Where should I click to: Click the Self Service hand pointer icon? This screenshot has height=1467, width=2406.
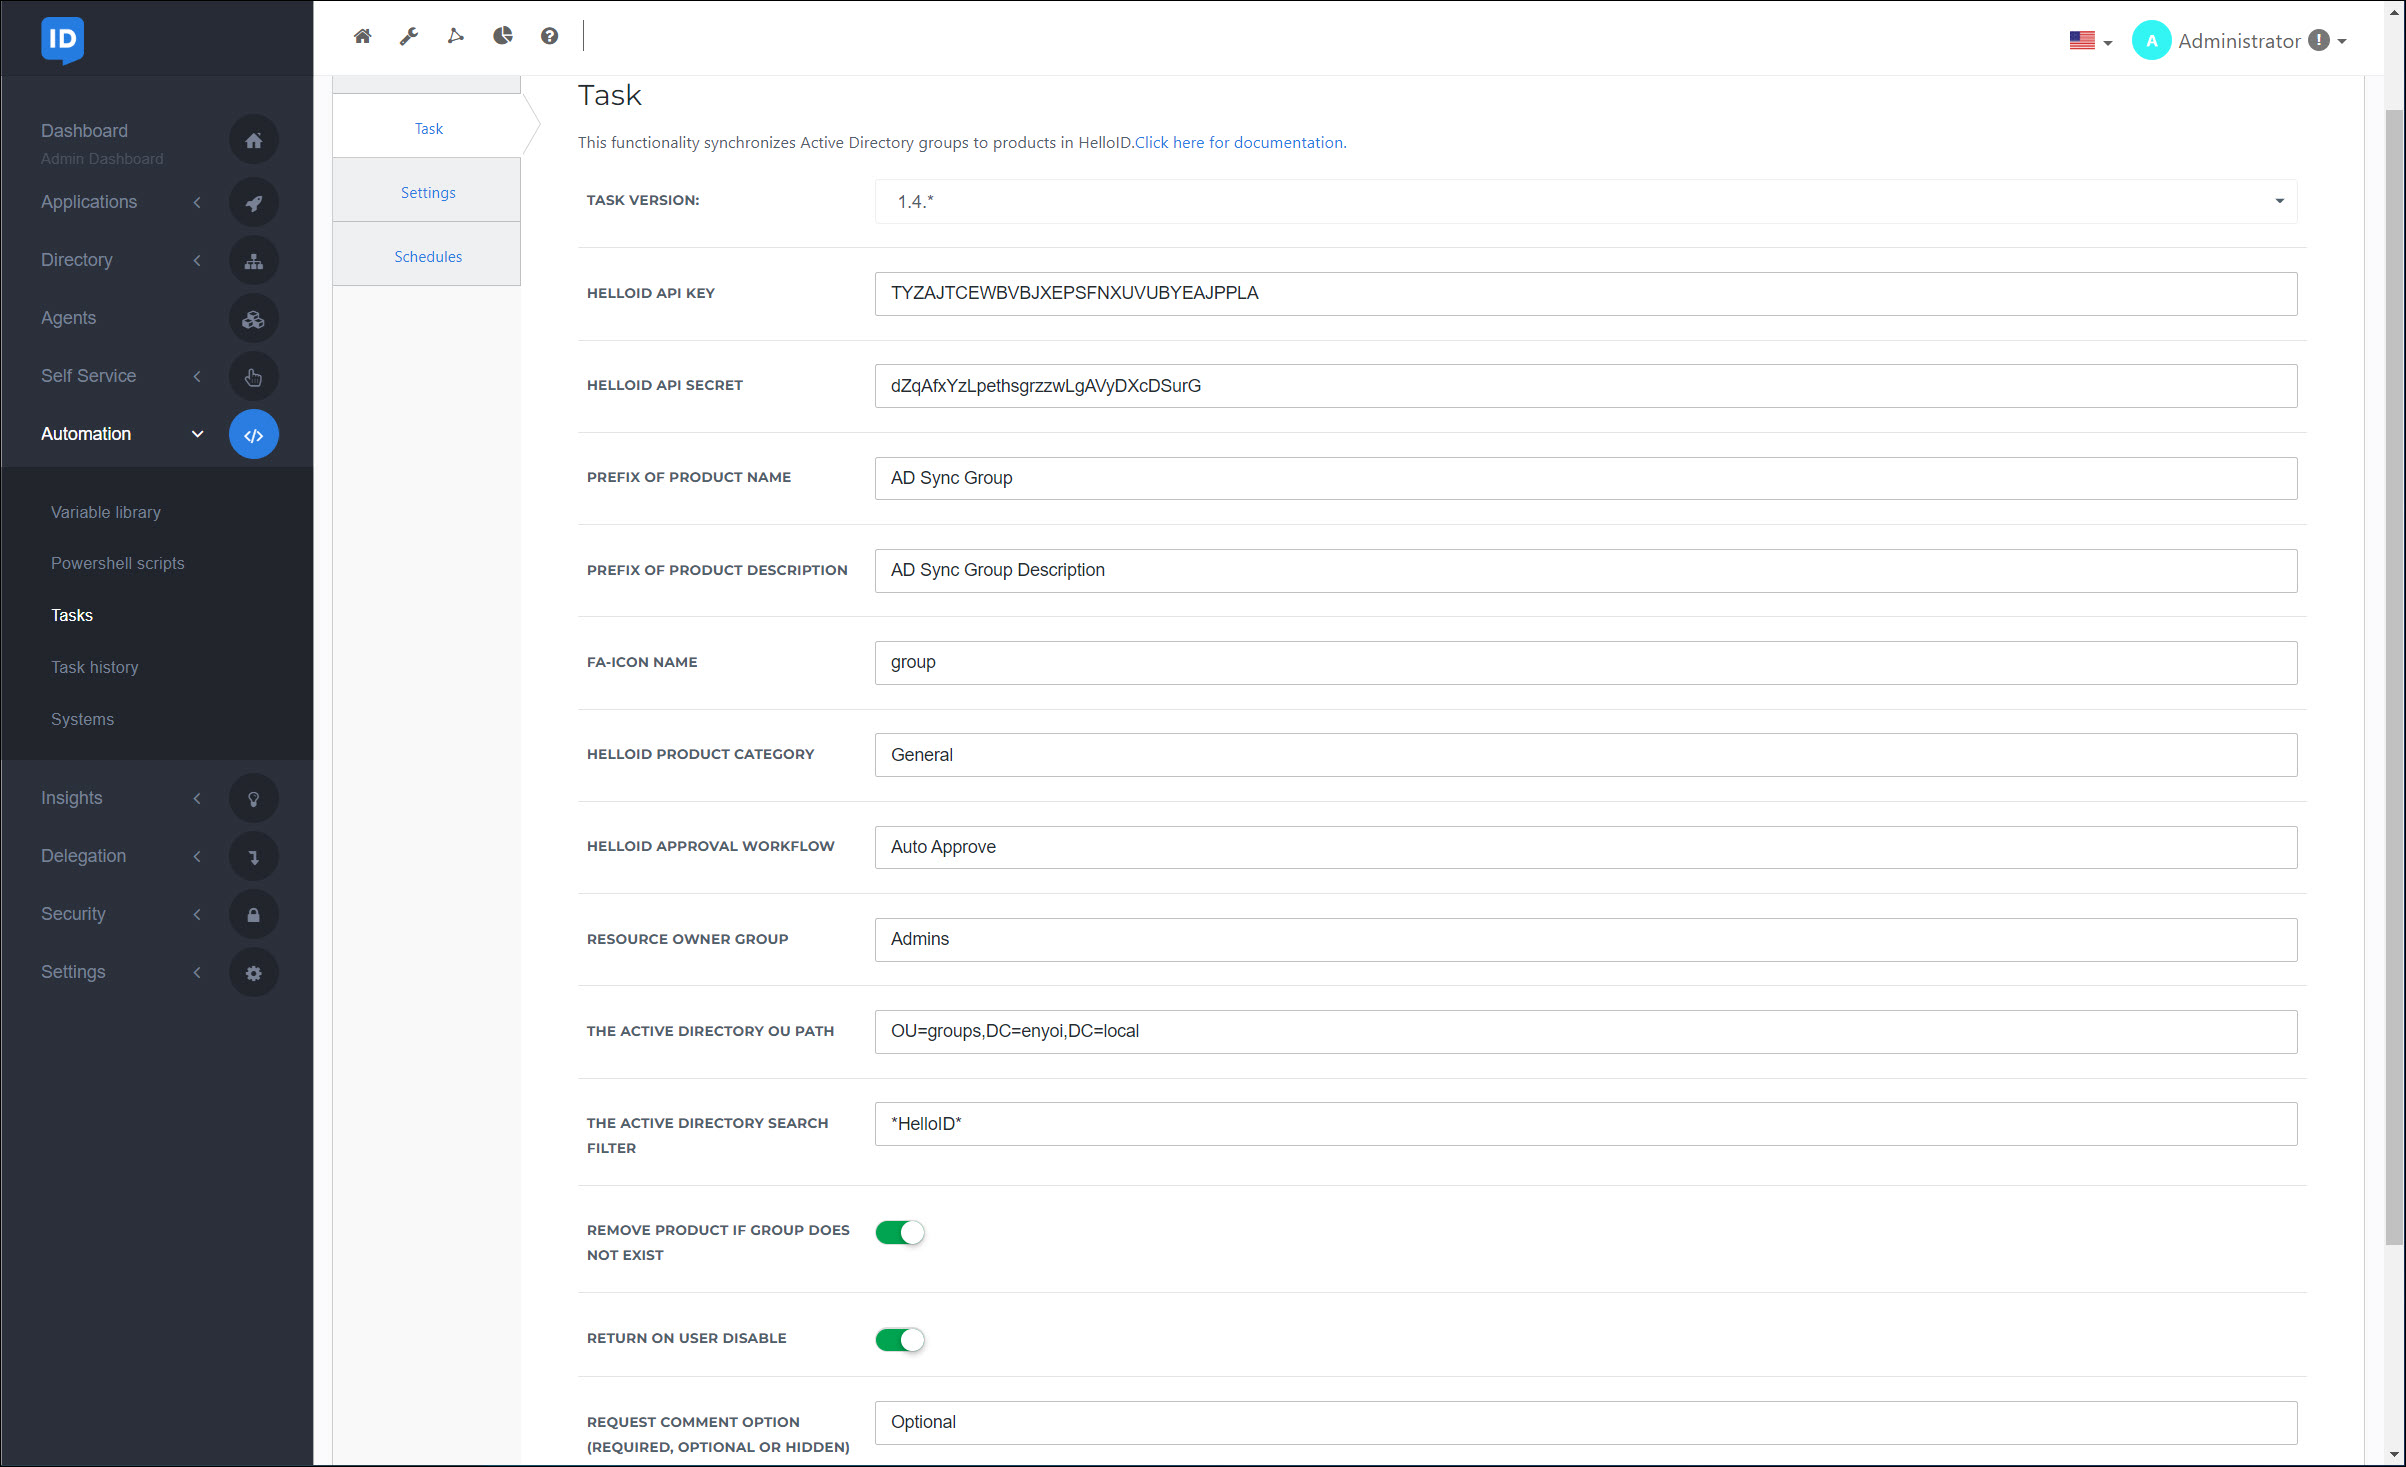pos(253,377)
